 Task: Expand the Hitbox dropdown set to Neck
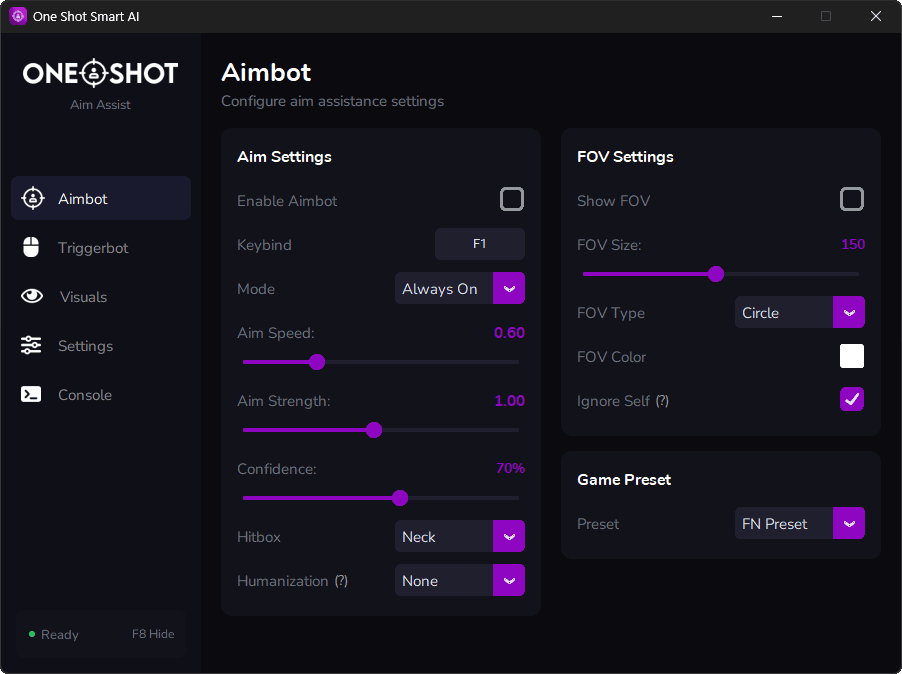click(x=460, y=537)
